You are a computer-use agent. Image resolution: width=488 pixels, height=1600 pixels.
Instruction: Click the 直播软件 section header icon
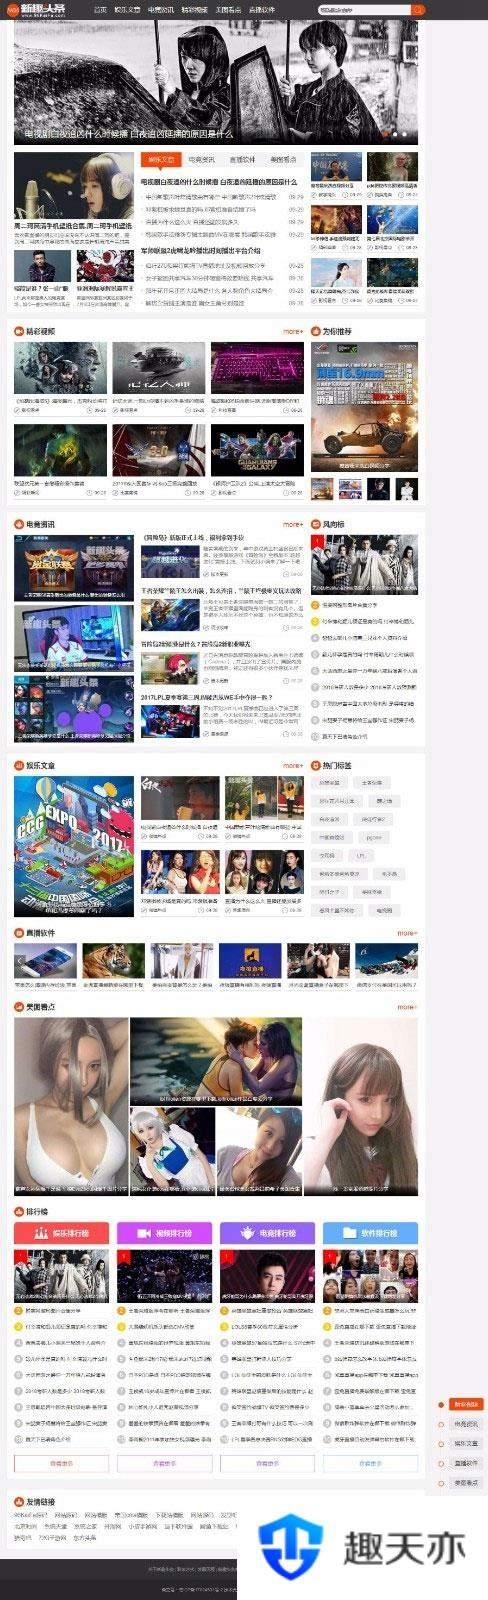click(x=18, y=933)
